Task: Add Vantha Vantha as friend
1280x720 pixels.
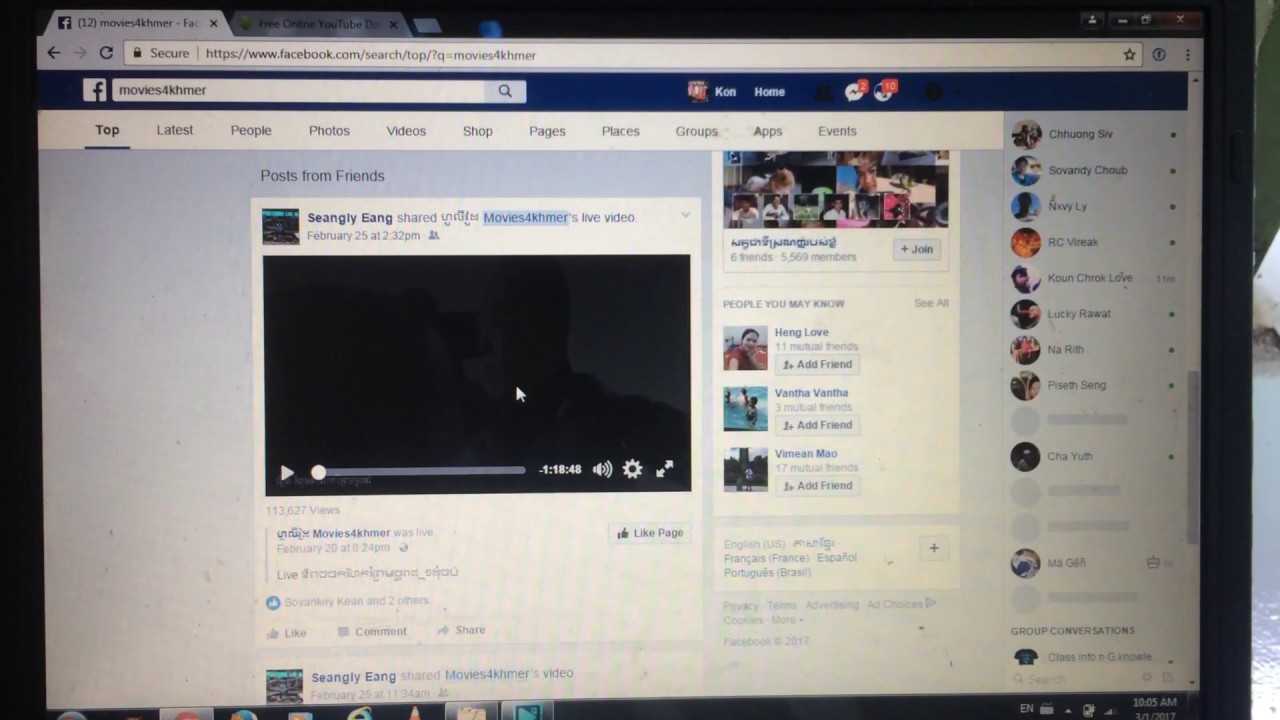Action: (817, 425)
